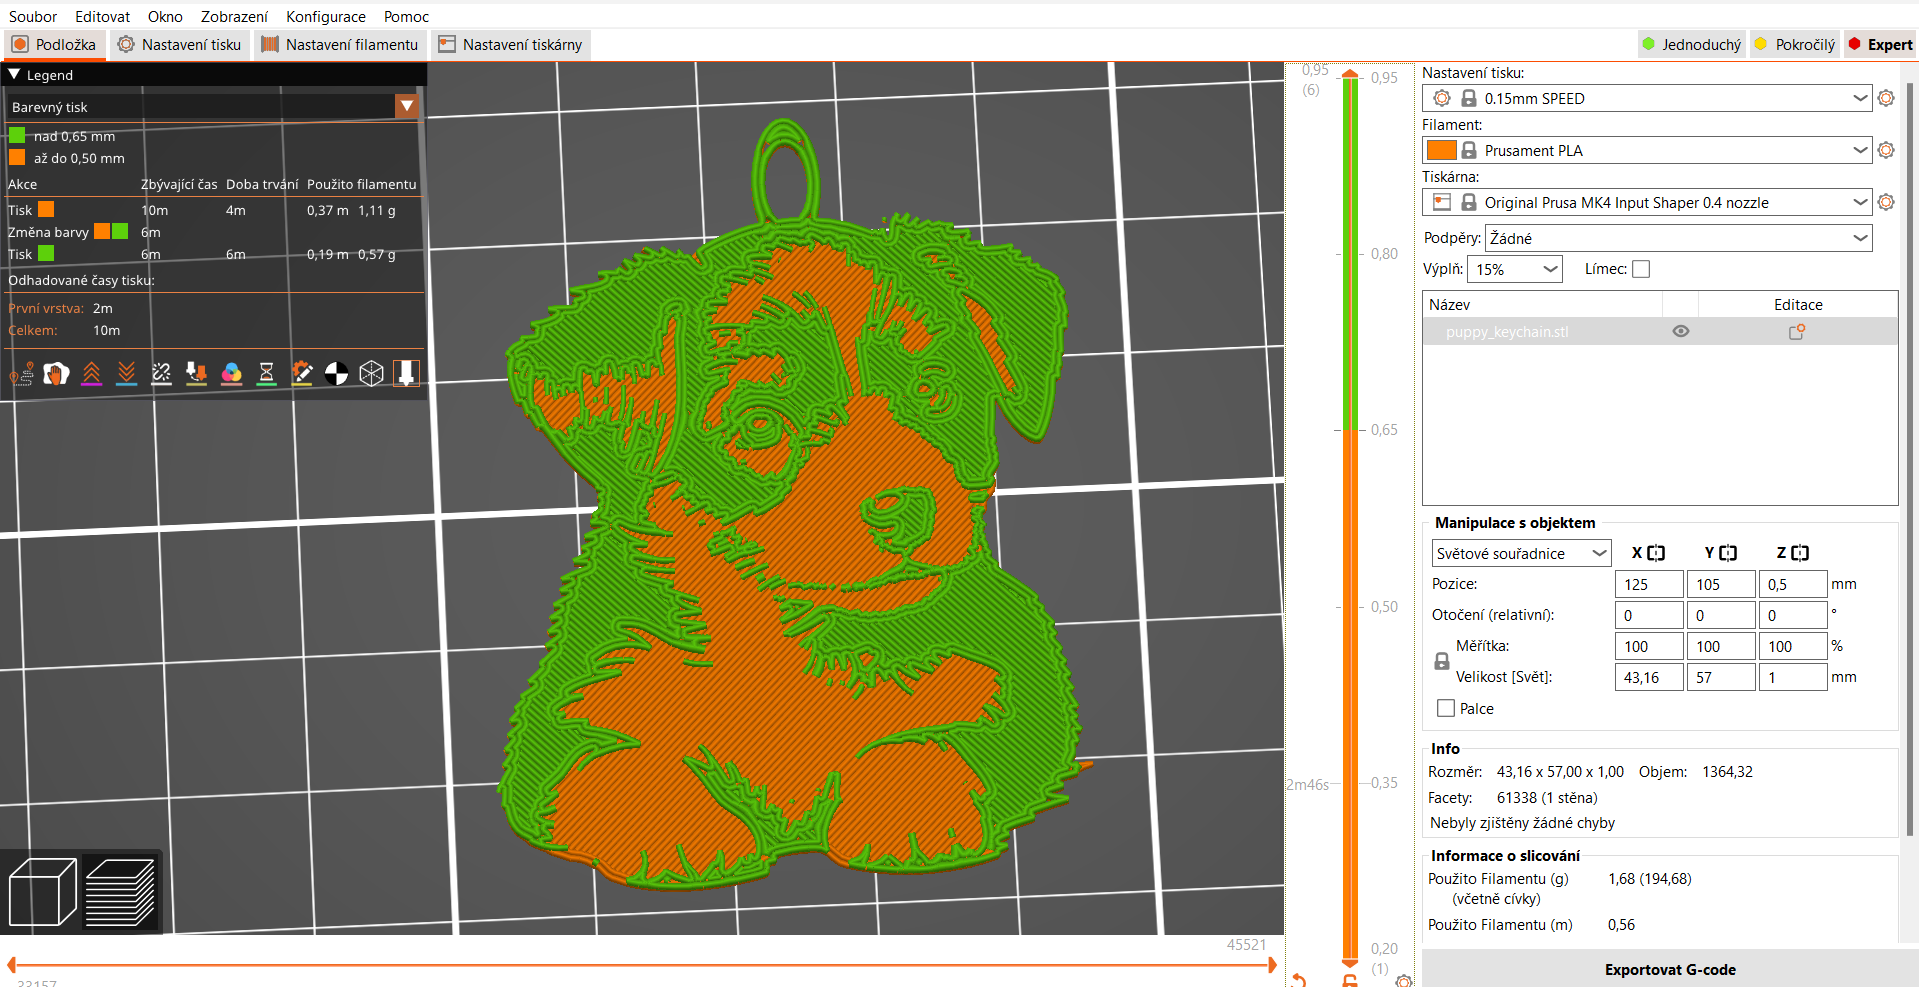Toggle retractions visibility

91,373
